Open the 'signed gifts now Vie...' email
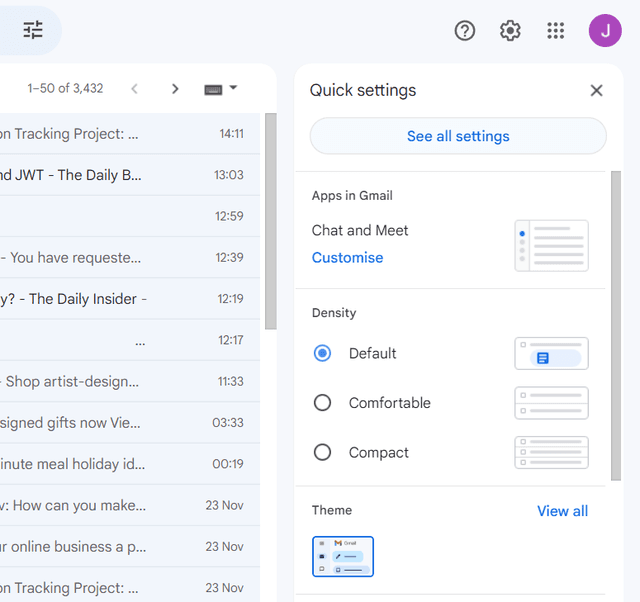 130,422
